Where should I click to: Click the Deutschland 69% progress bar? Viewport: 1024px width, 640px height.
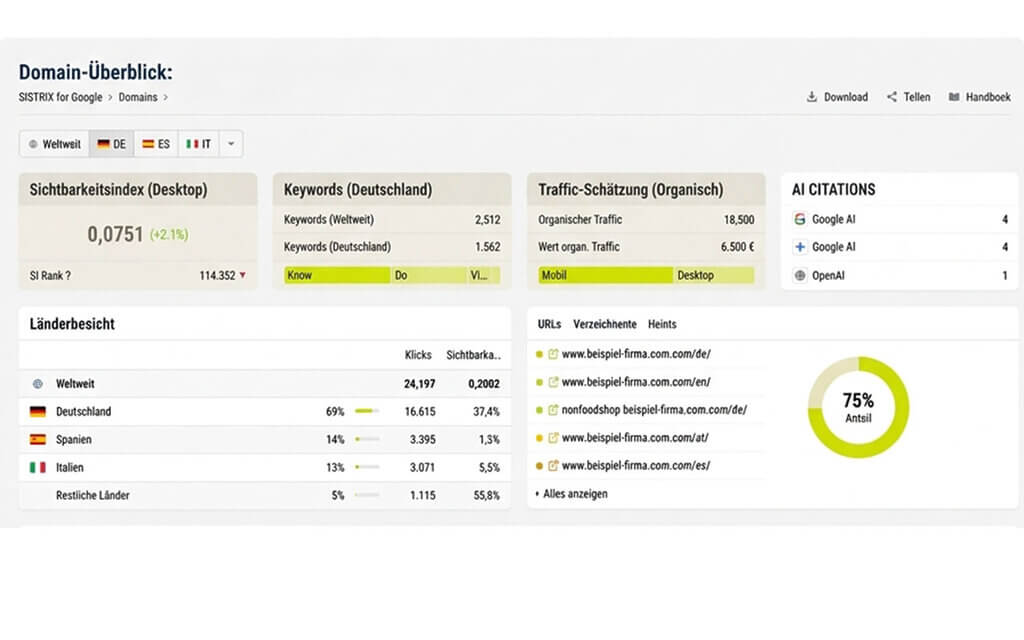tap(367, 411)
